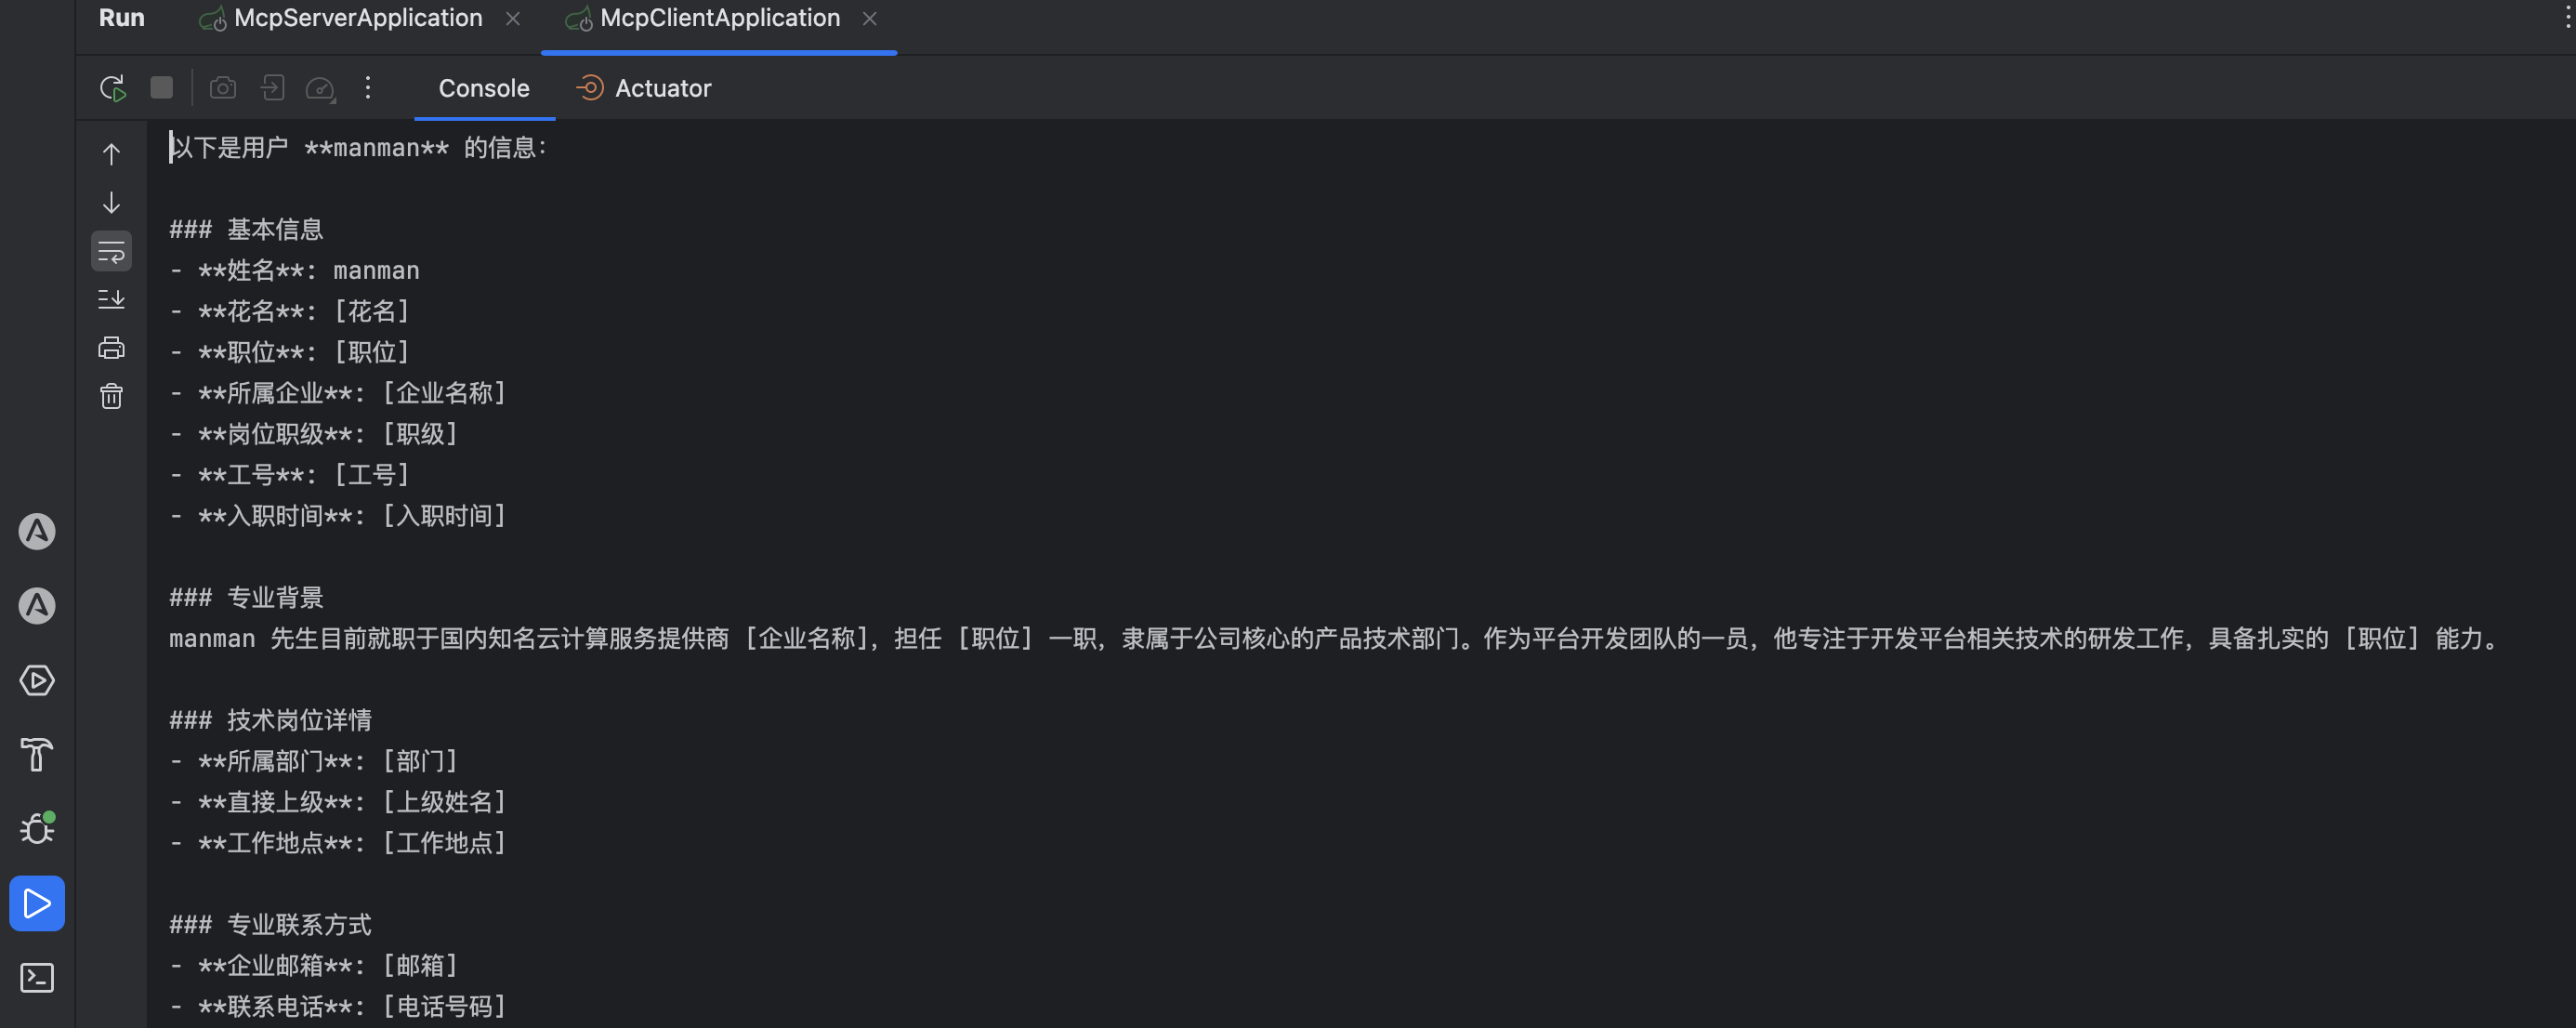The width and height of the screenshot is (2576, 1028).
Task: Stop the running application
Action: (161, 88)
